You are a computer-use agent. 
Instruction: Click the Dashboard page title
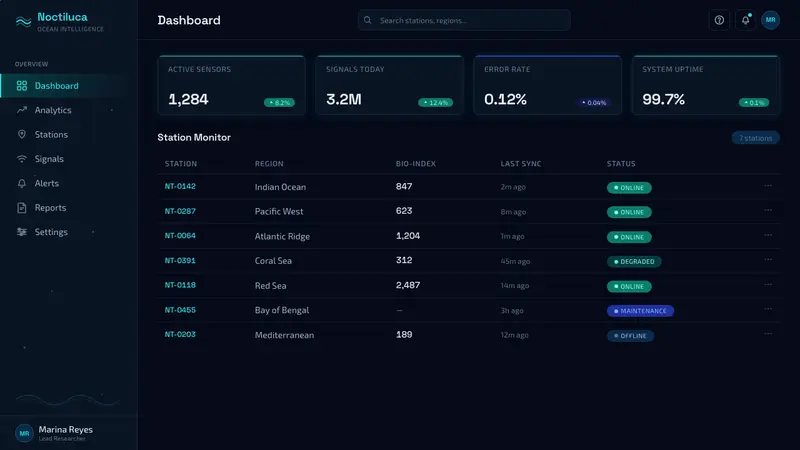189,20
